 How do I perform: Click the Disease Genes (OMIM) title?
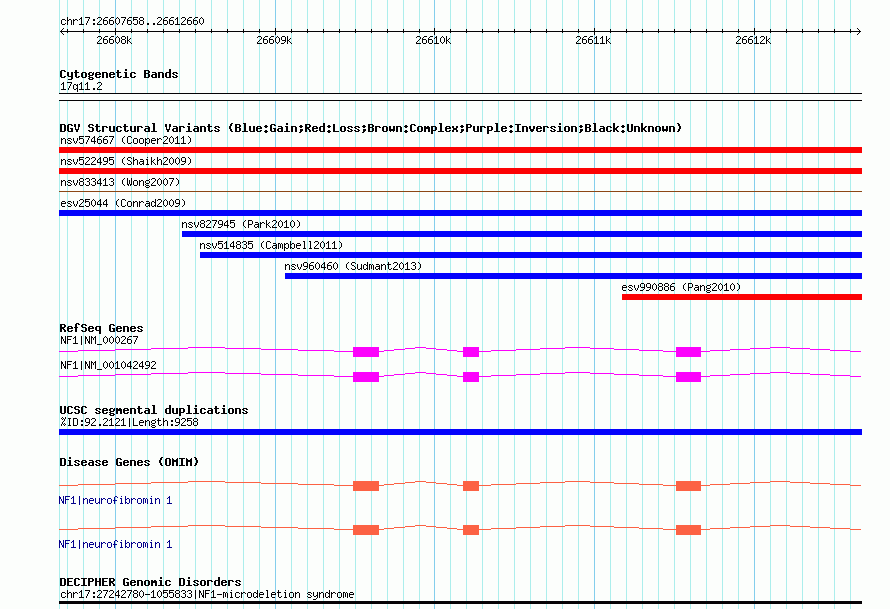click(x=129, y=462)
